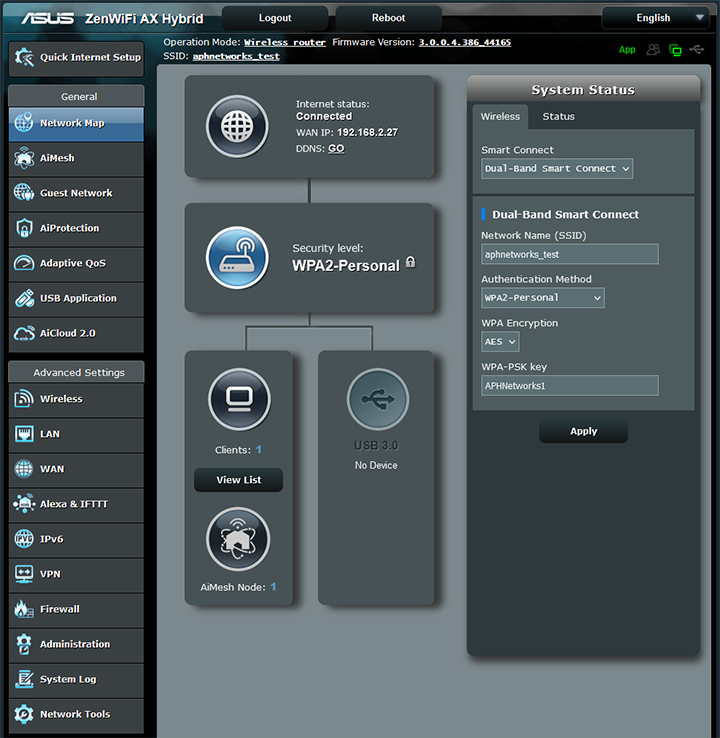Expand the Authentication Method dropdown
Viewport: 720px width, 738px height.
[543, 298]
